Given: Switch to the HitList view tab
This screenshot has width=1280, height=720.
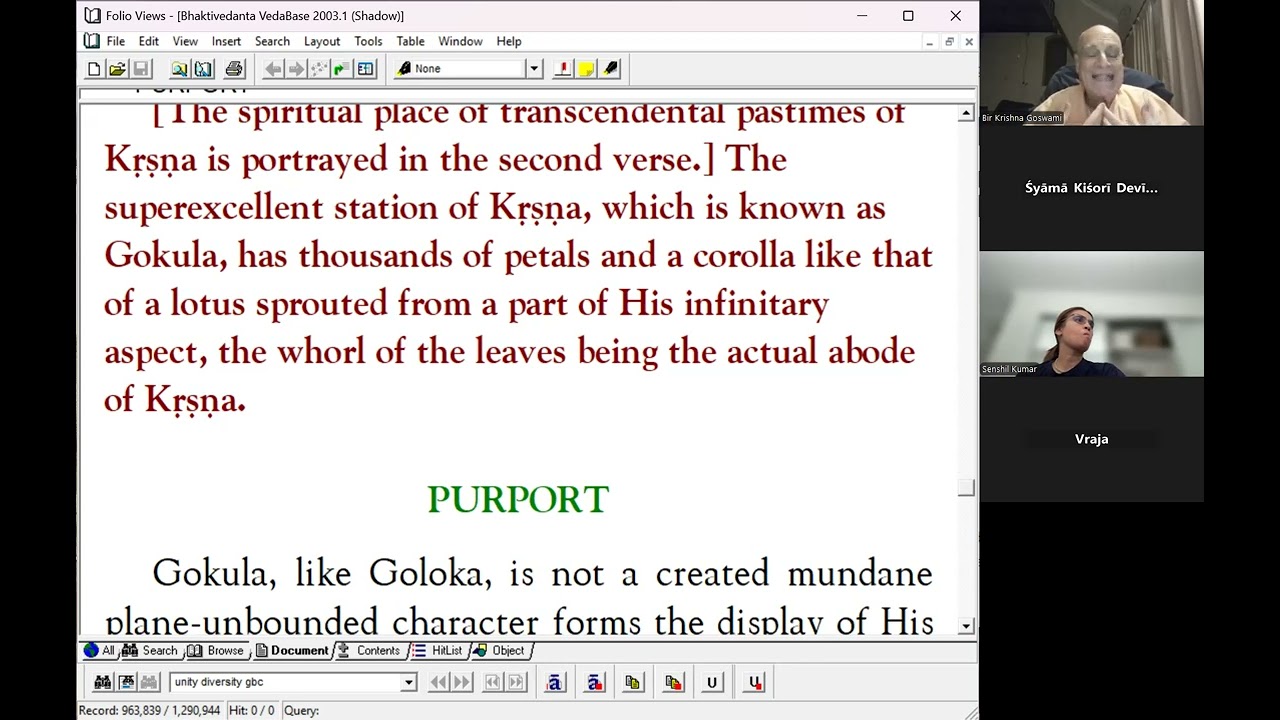Looking at the screenshot, I should [x=438, y=650].
